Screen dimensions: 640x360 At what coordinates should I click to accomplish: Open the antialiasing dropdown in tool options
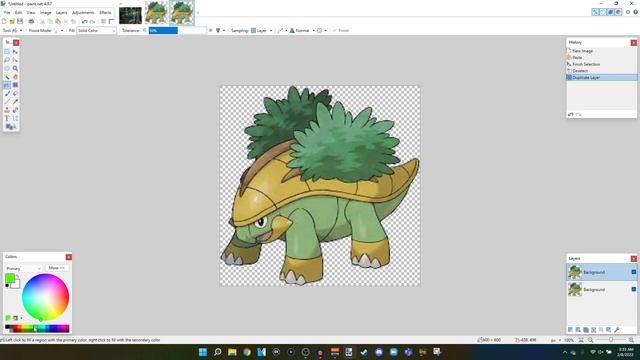tap(282, 31)
